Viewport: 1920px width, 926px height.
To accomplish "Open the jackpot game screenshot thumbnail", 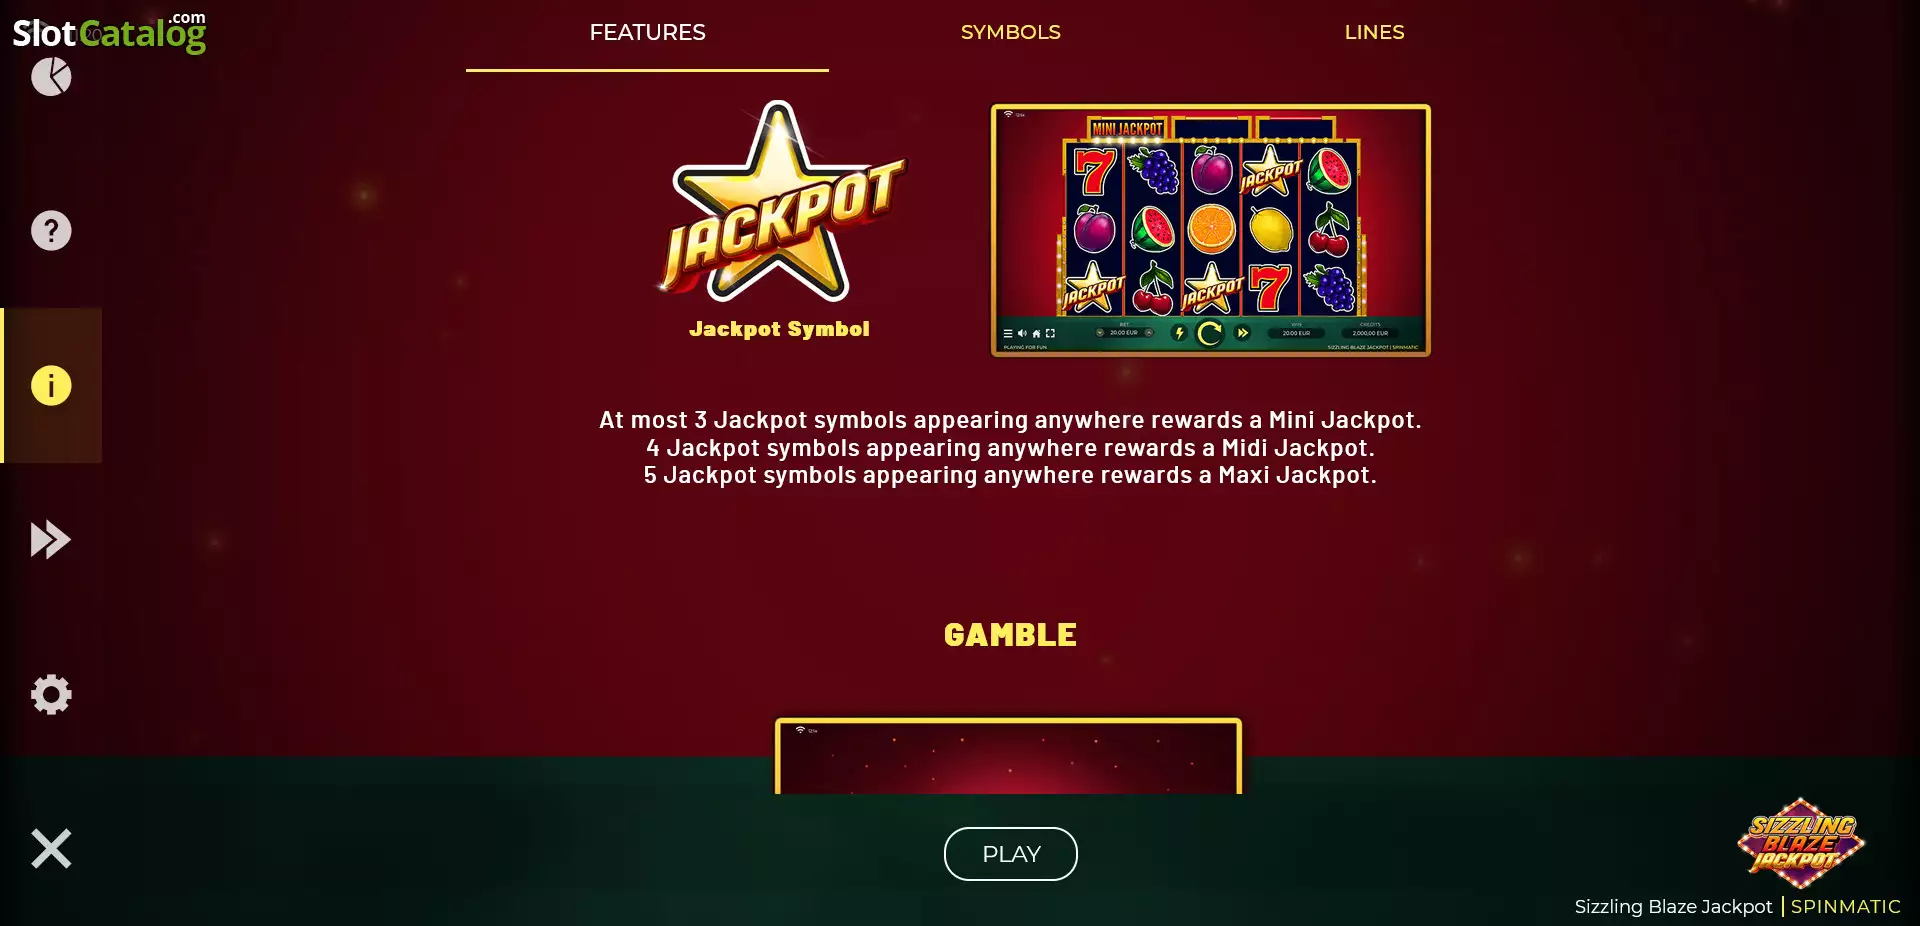I will pos(1210,230).
